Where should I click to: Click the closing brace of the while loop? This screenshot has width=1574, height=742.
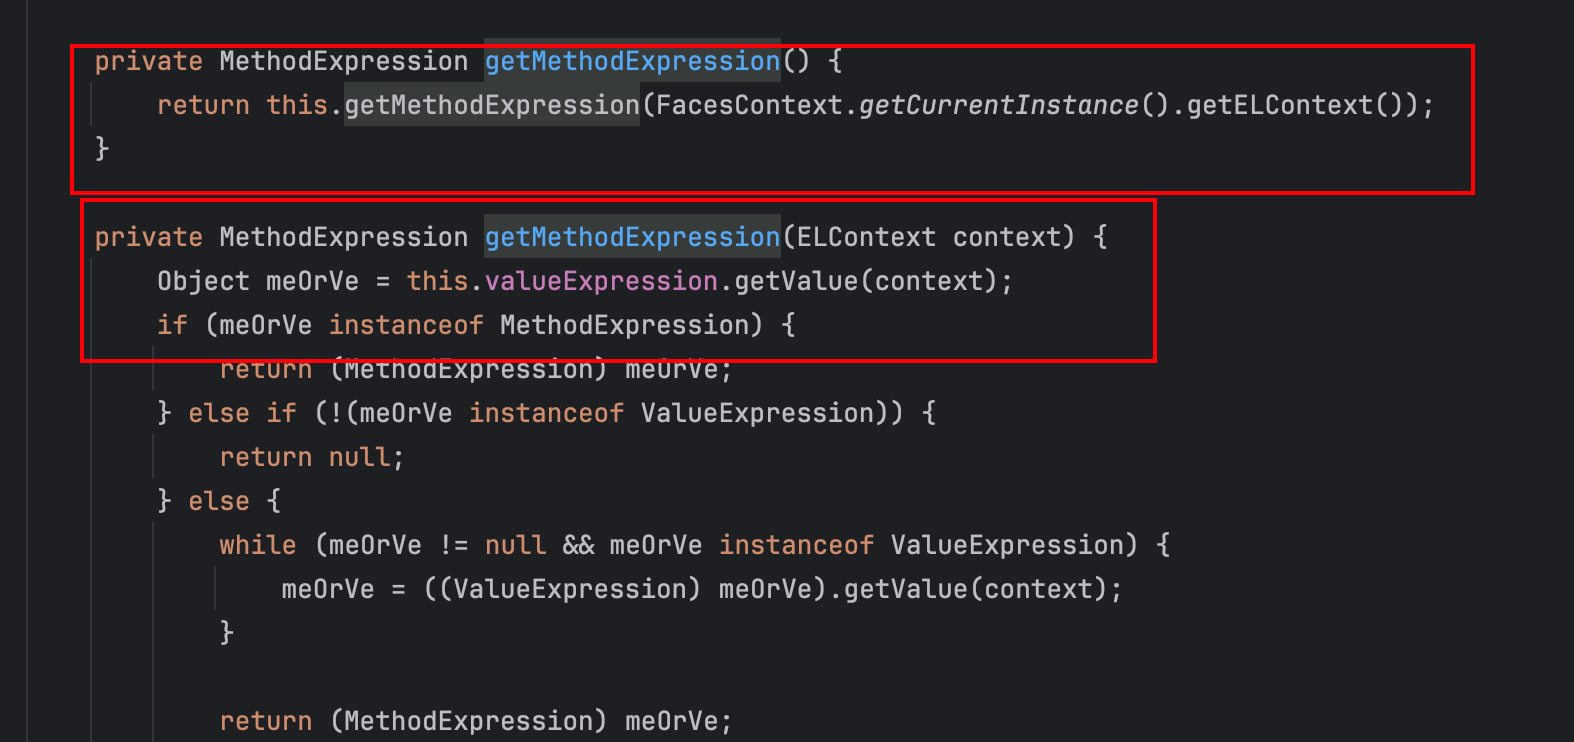(227, 633)
